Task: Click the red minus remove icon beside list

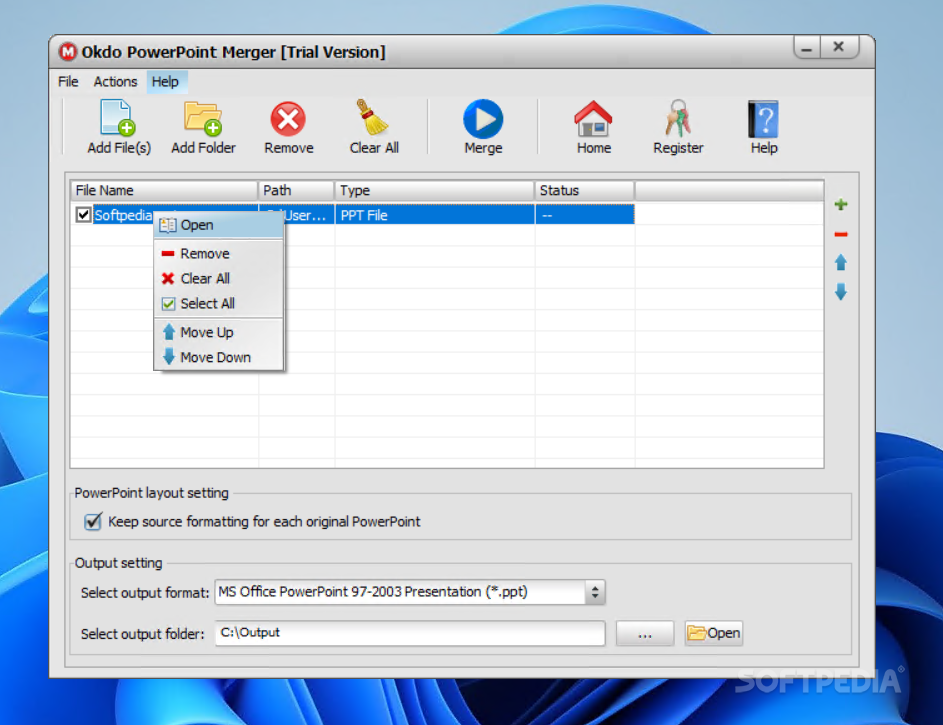Action: pos(841,234)
